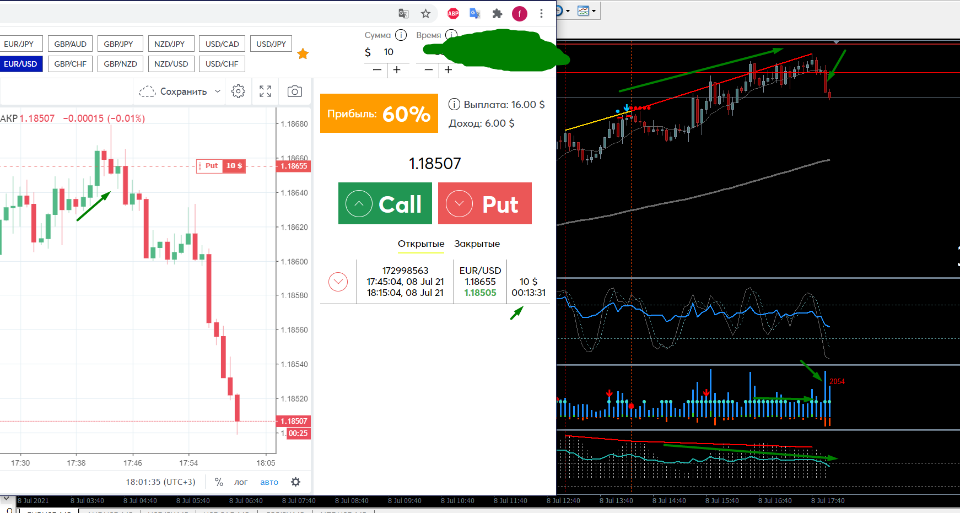Toggle the авто scale
Screen dimensions: 960x513
[x=269, y=482]
